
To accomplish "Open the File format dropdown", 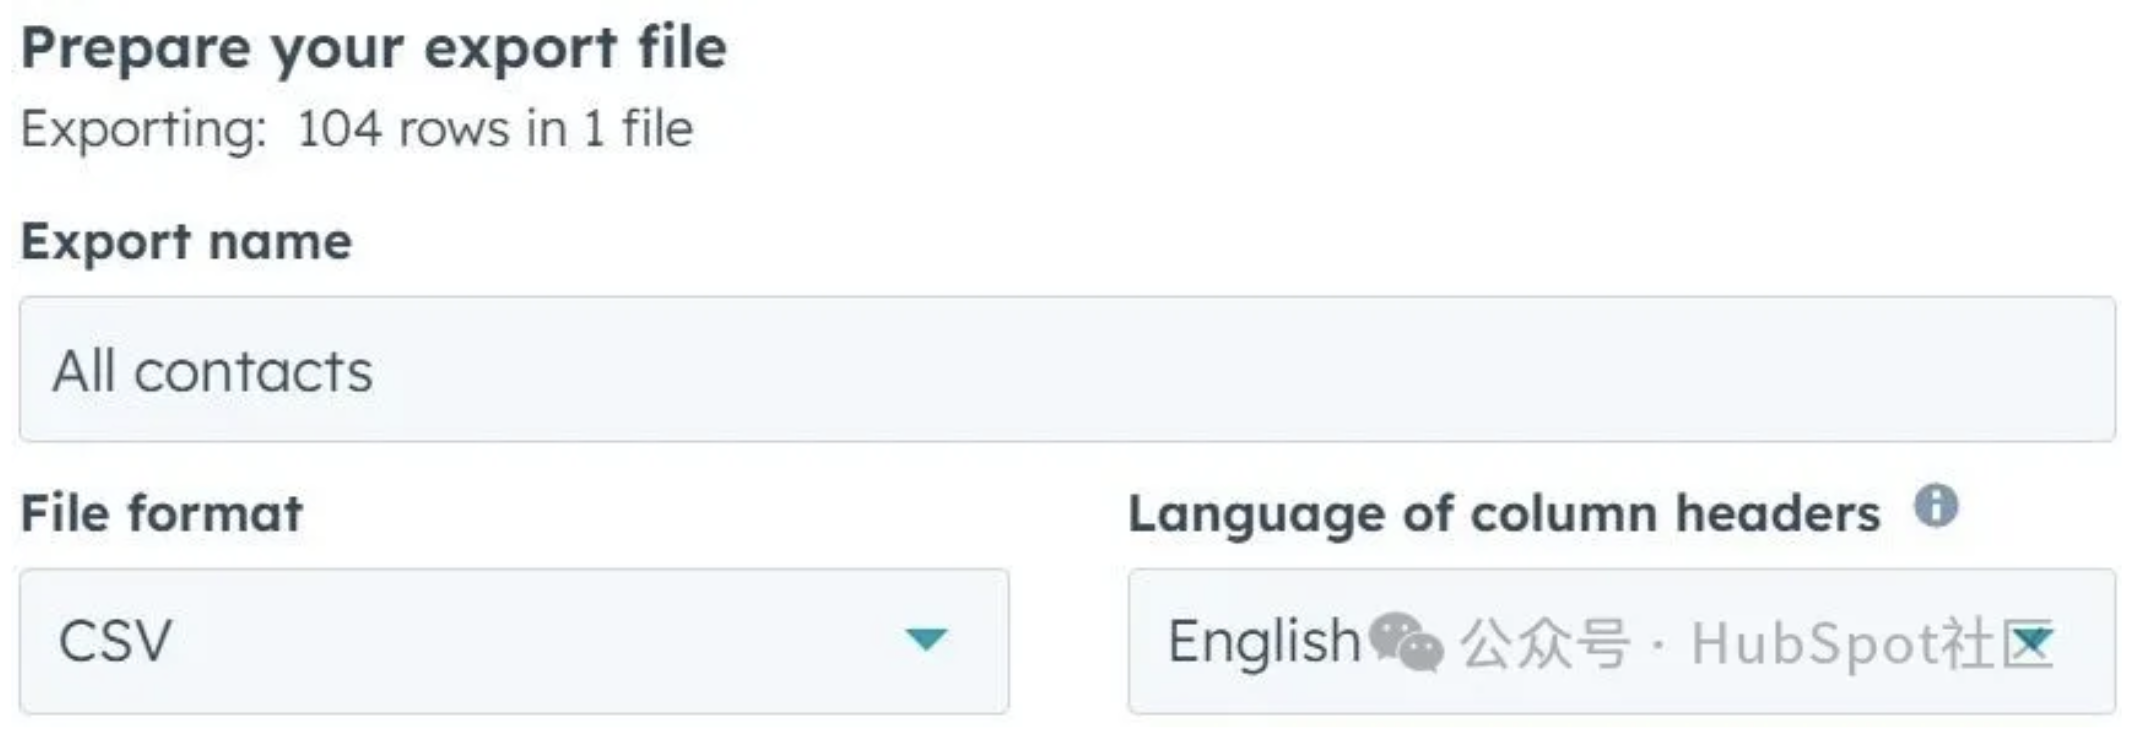I will tap(513, 641).
